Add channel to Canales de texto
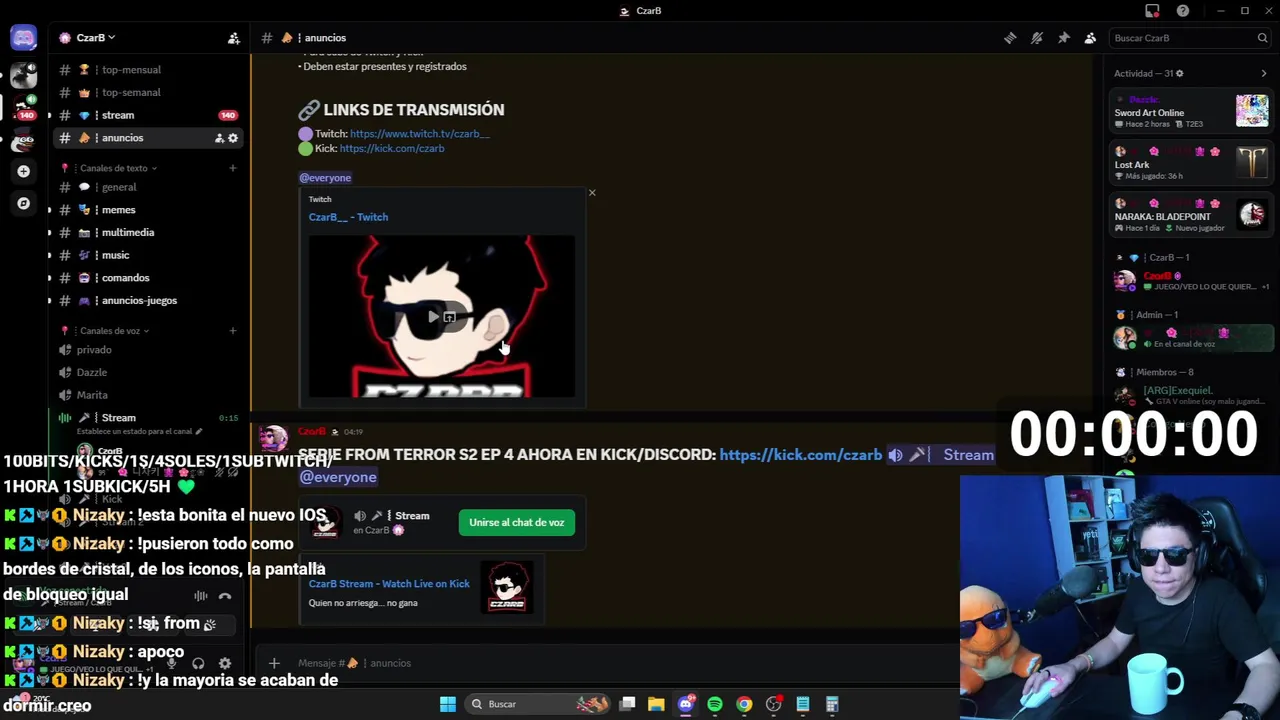Viewport: 1280px width, 720px height. coord(233,168)
